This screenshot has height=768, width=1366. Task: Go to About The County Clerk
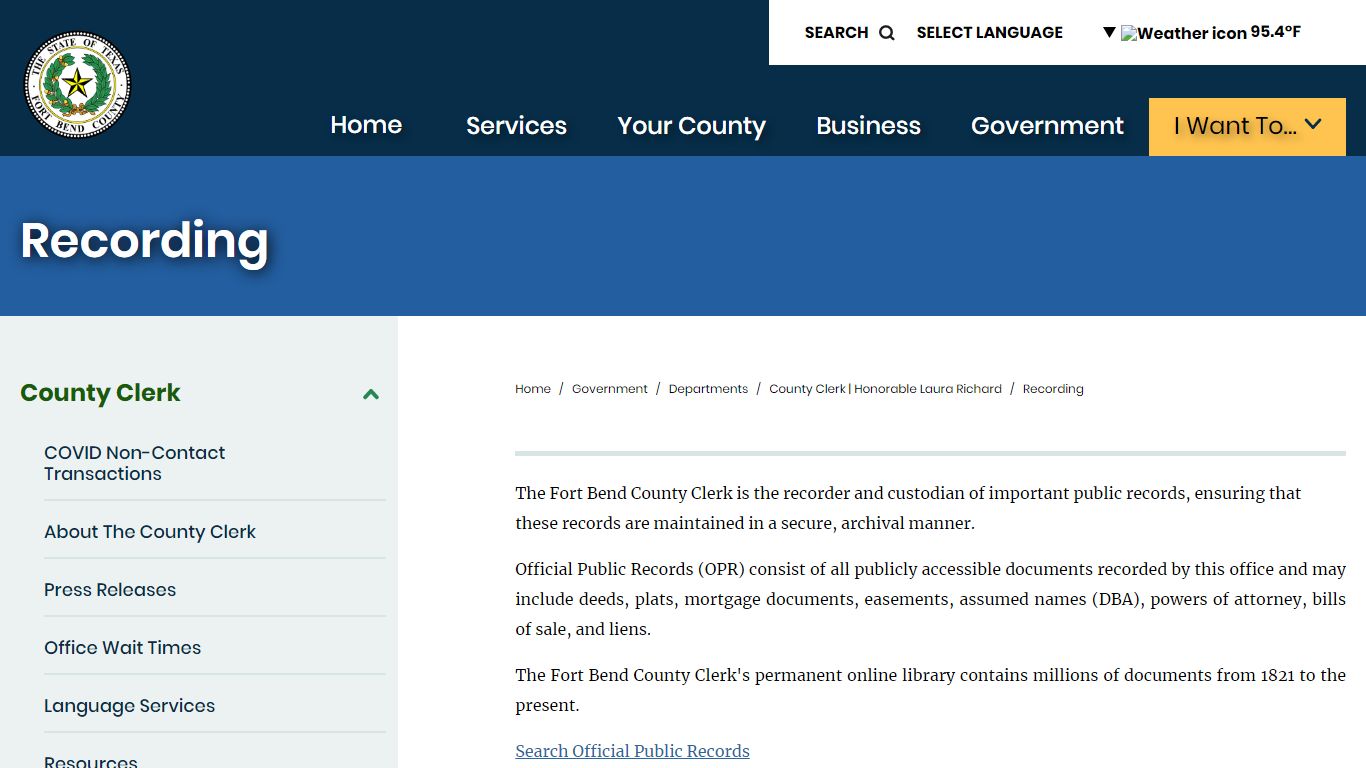150,532
